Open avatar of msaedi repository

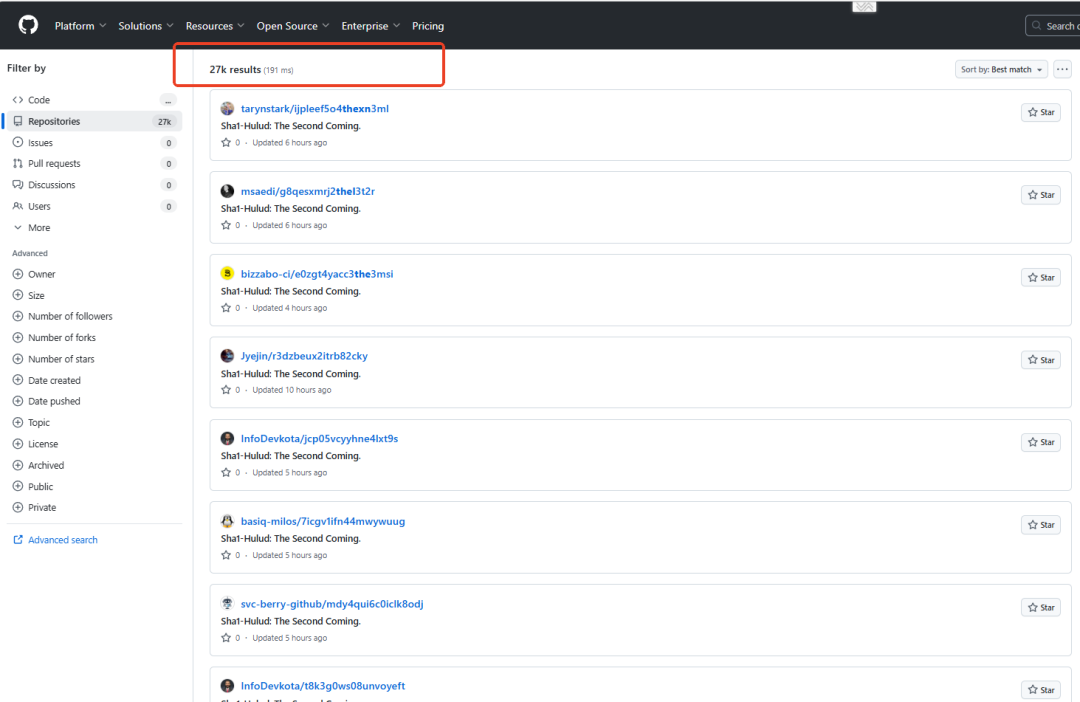click(x=227, y=191)
